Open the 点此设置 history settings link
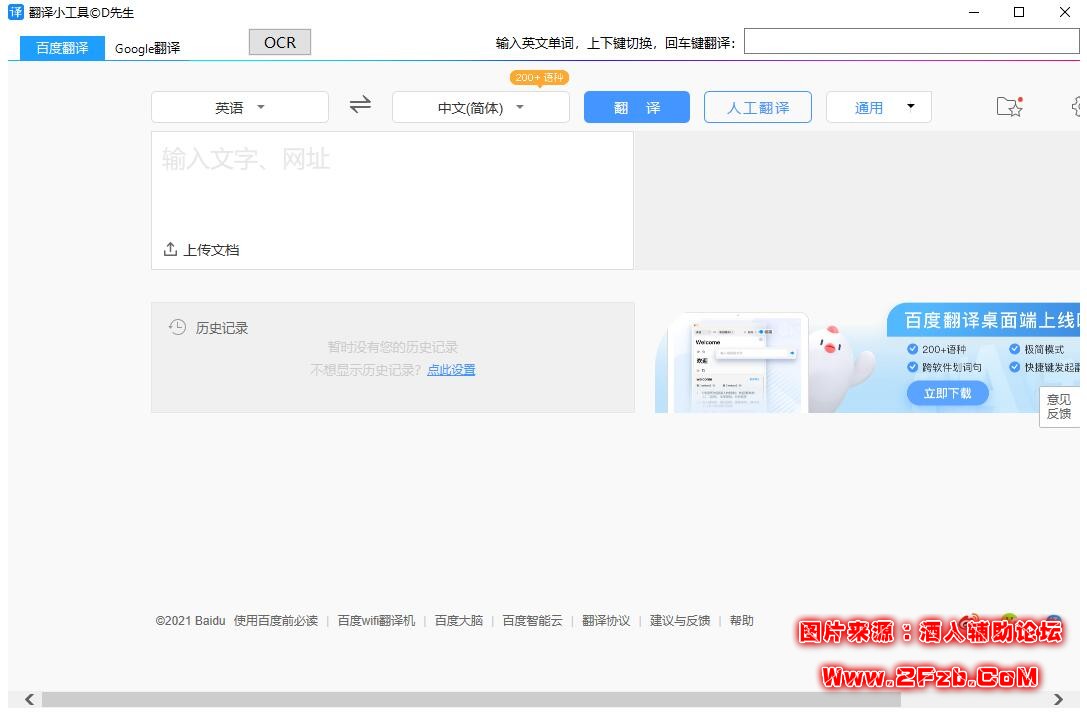 tap(451, 369)
